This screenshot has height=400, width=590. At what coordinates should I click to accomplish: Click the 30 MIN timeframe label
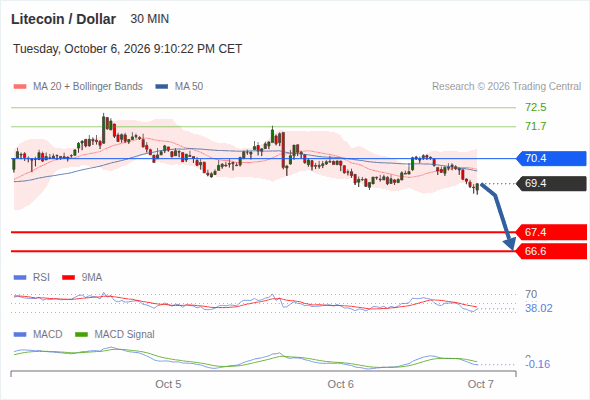[149, 19]
